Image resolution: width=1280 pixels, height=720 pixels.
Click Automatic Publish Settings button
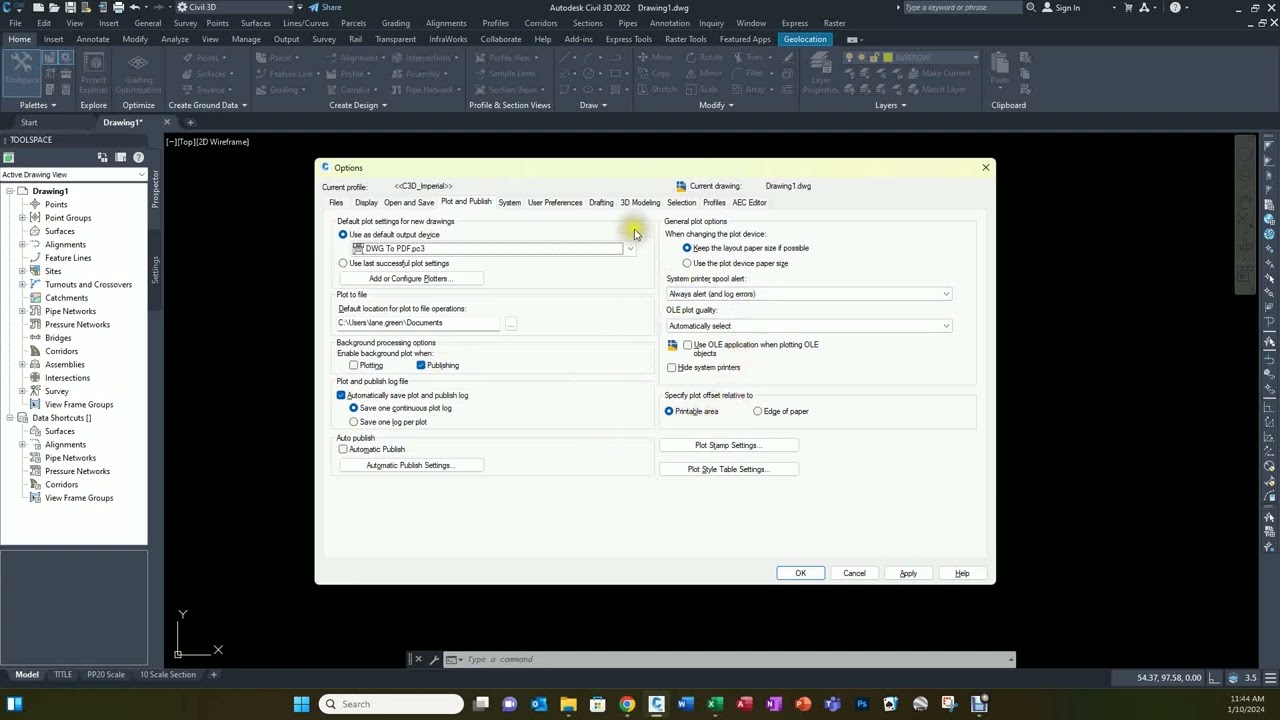[409, 466]
